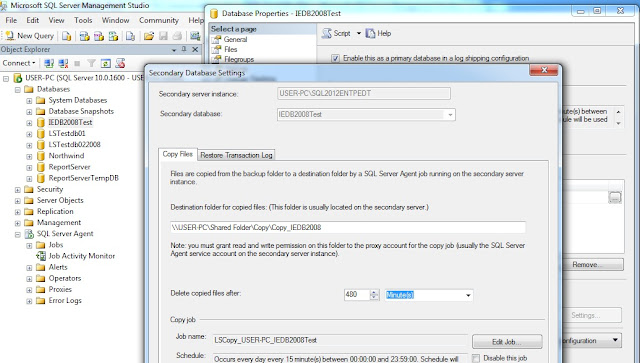Click the destination folder path field
The height and width of the screenshot is (363, 640).
pyautogui.click(x=348, y=227)
